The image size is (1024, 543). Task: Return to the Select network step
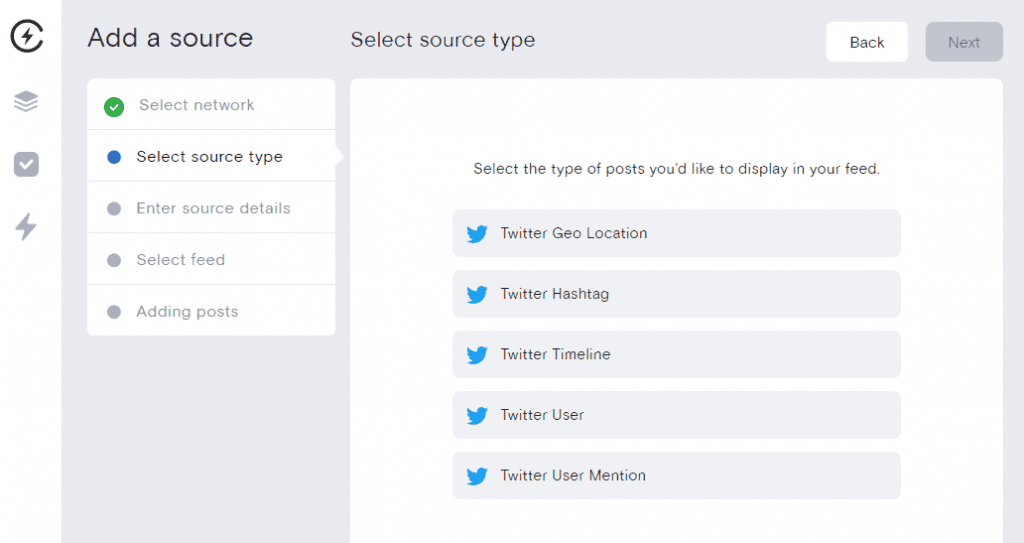tap(211, 105)
